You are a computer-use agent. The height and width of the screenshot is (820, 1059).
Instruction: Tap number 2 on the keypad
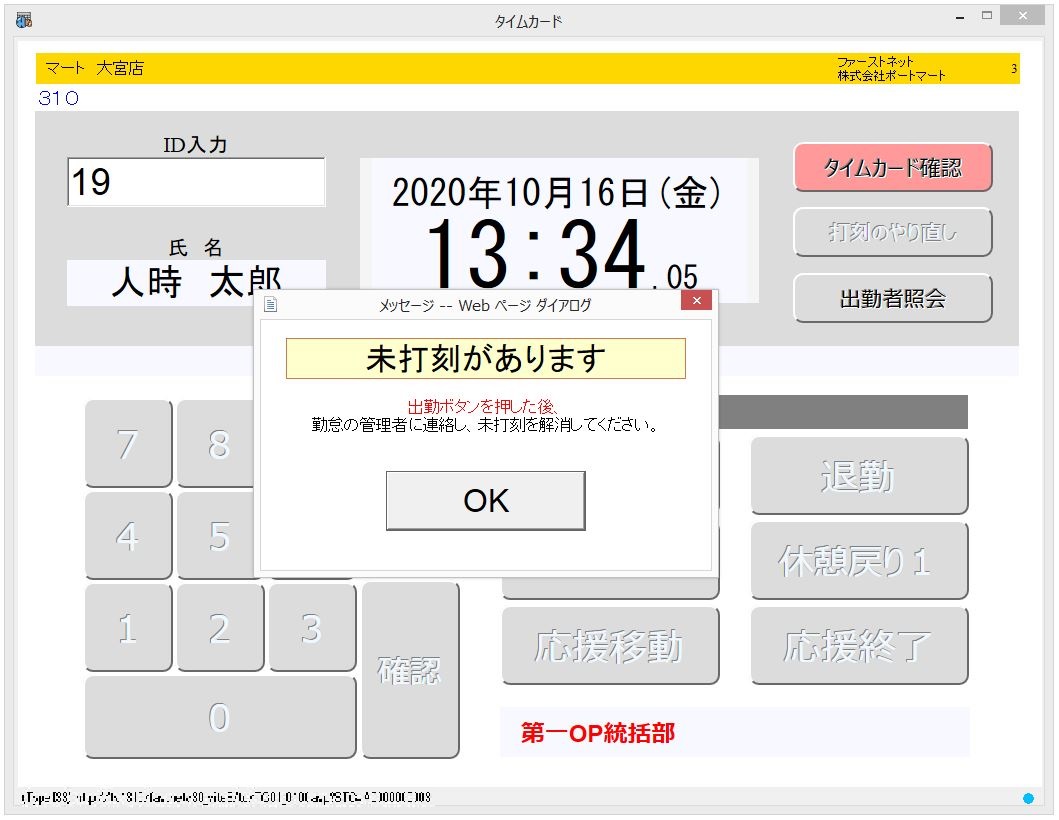click(220, 627)
